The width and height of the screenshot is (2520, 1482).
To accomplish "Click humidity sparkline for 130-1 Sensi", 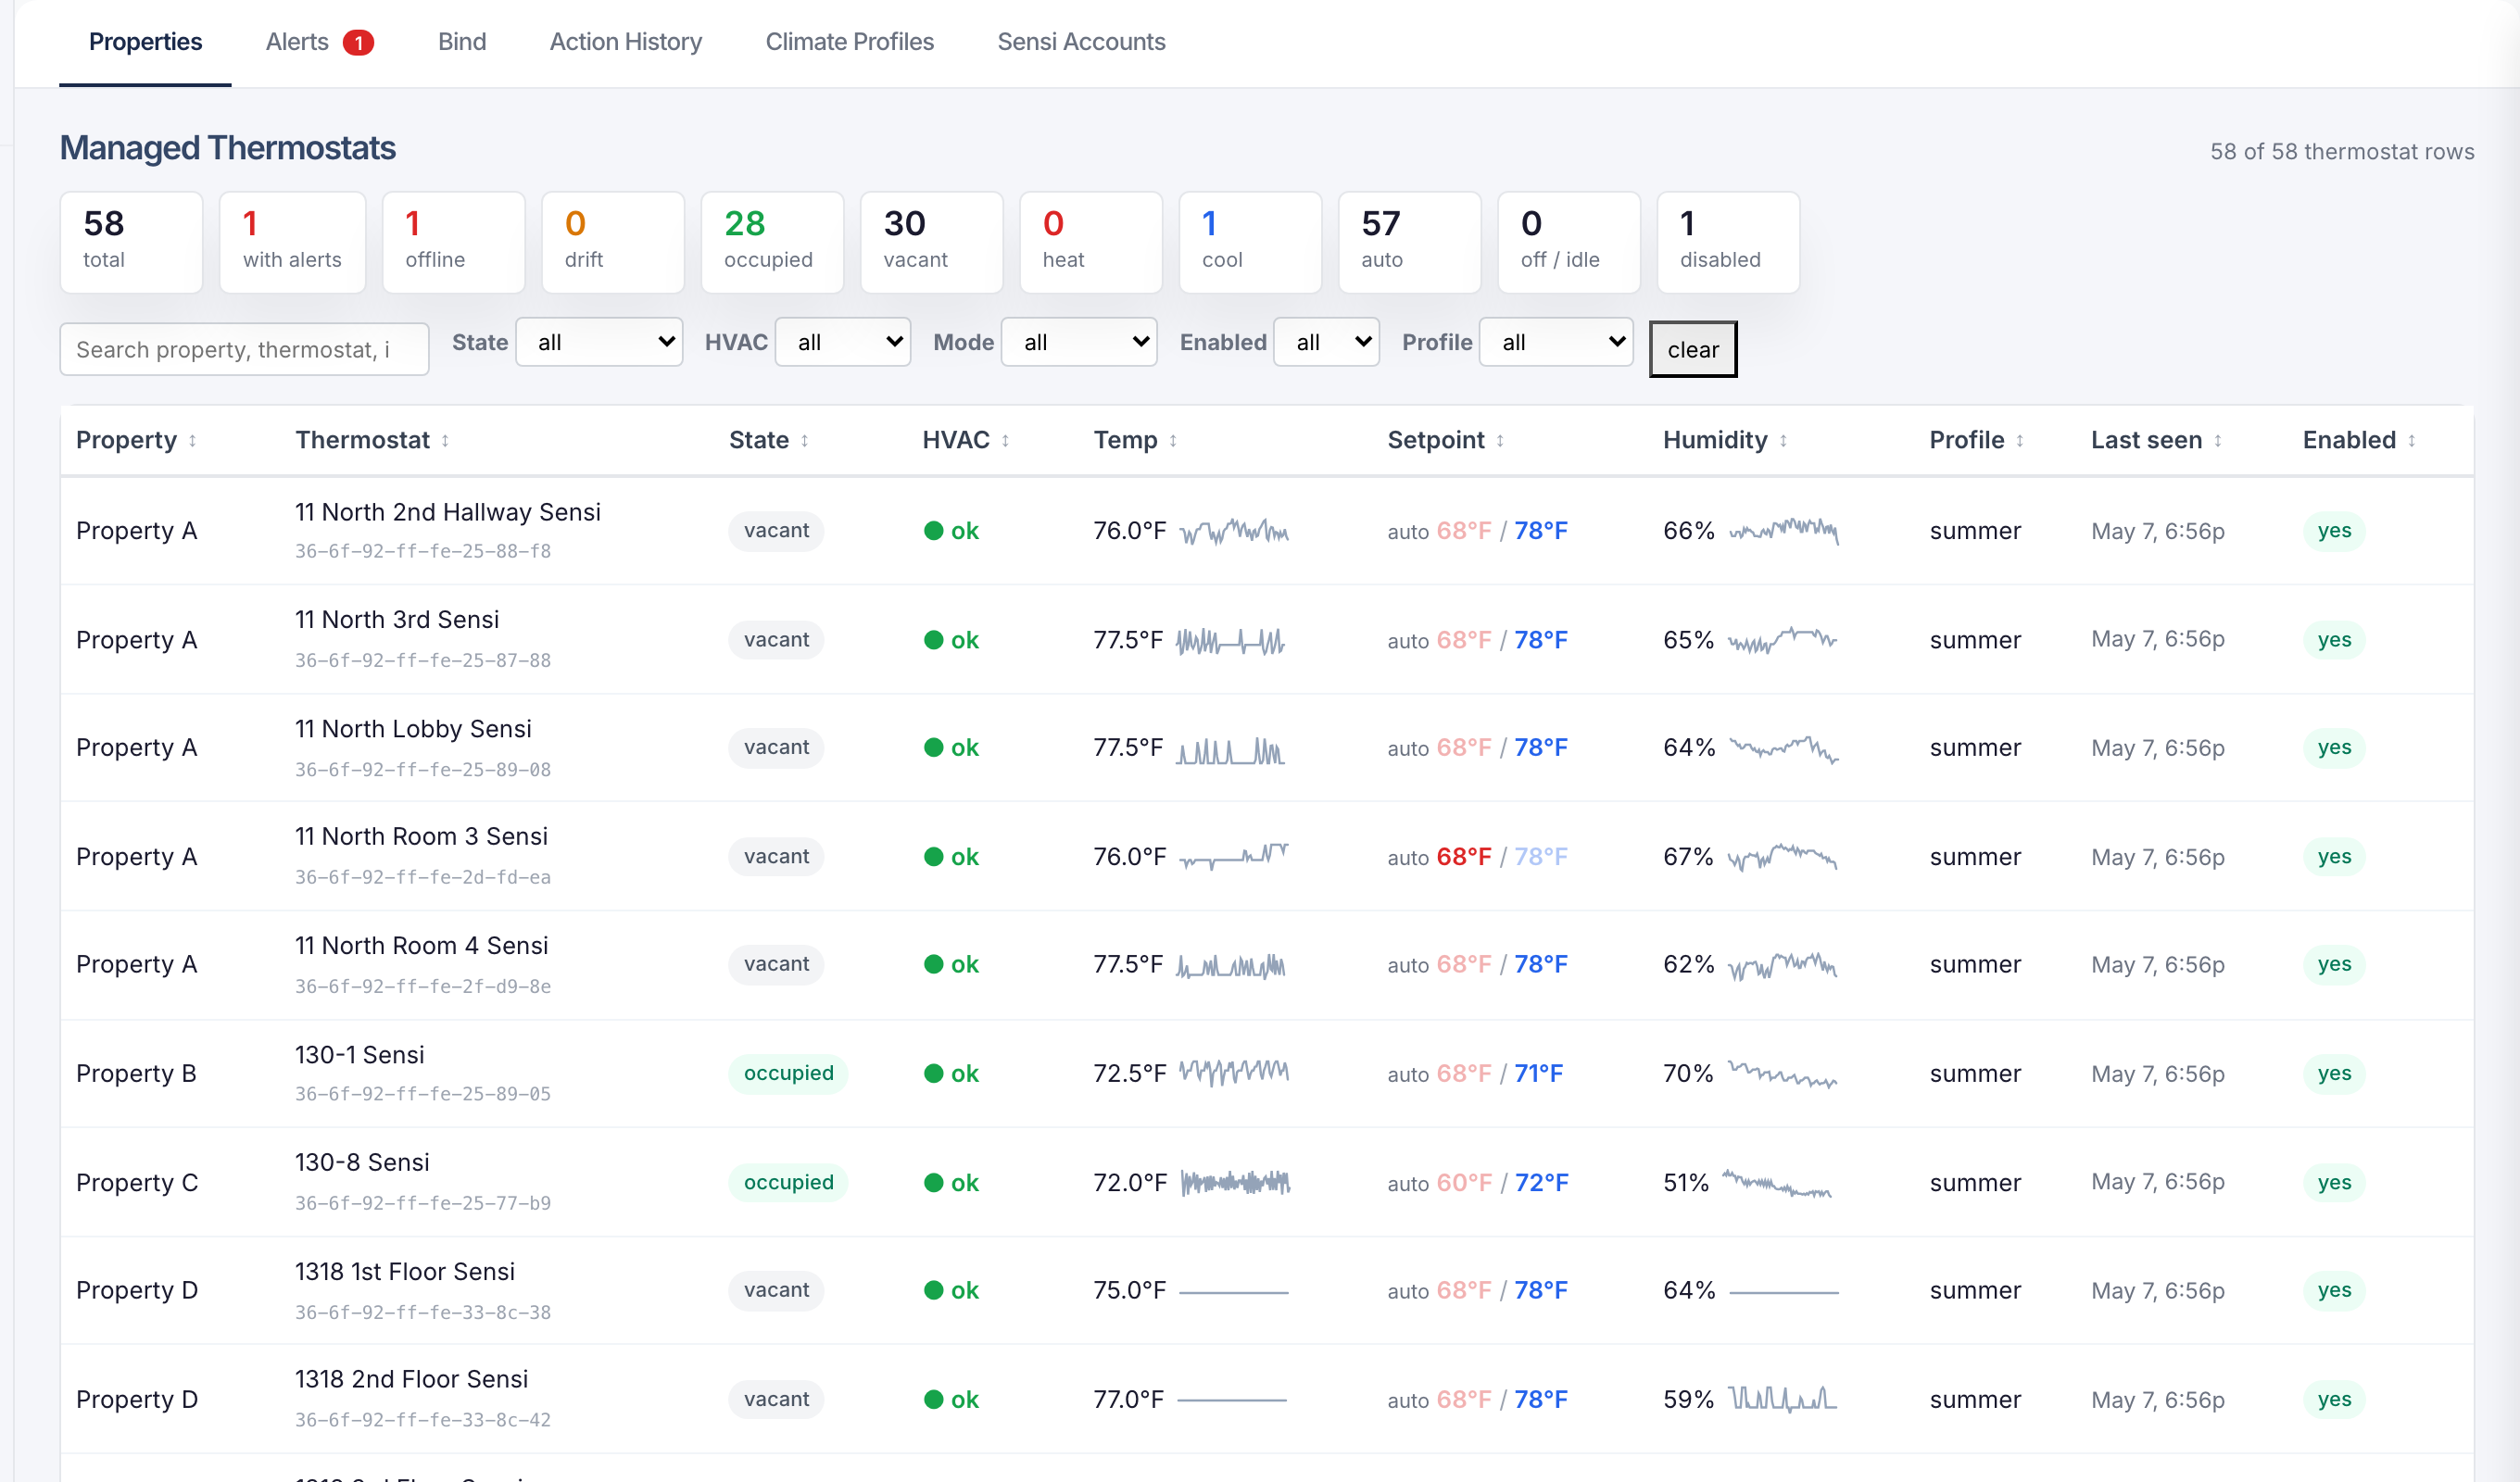I will coord(1782,1074).
